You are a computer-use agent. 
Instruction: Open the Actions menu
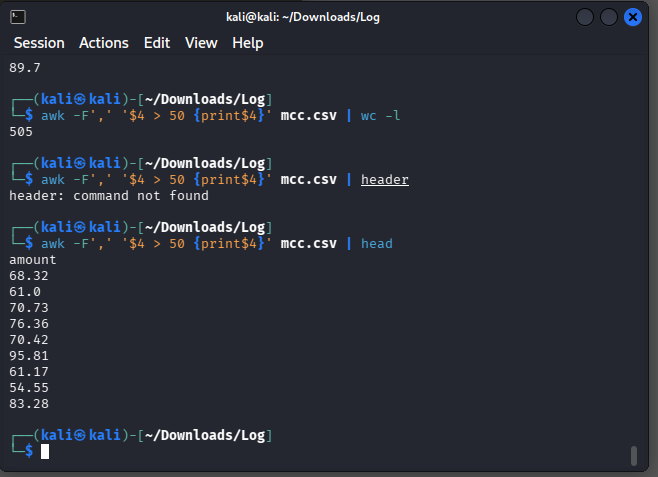104,43
